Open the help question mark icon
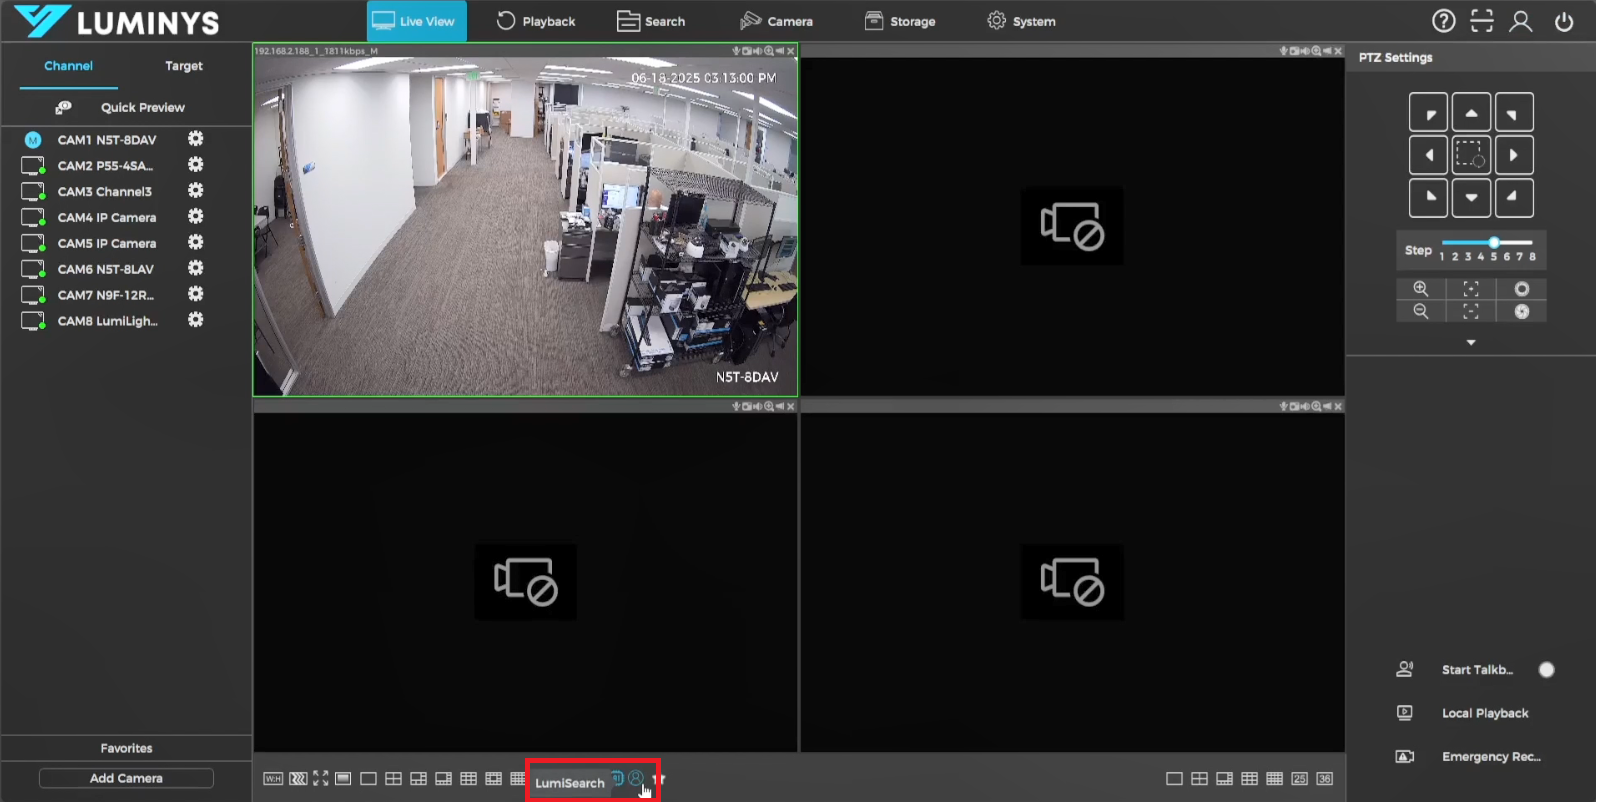 [1443, 21]
